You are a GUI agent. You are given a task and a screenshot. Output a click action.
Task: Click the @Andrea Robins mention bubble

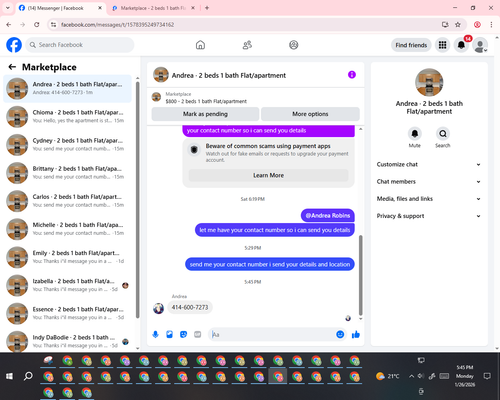click(328, 216)
